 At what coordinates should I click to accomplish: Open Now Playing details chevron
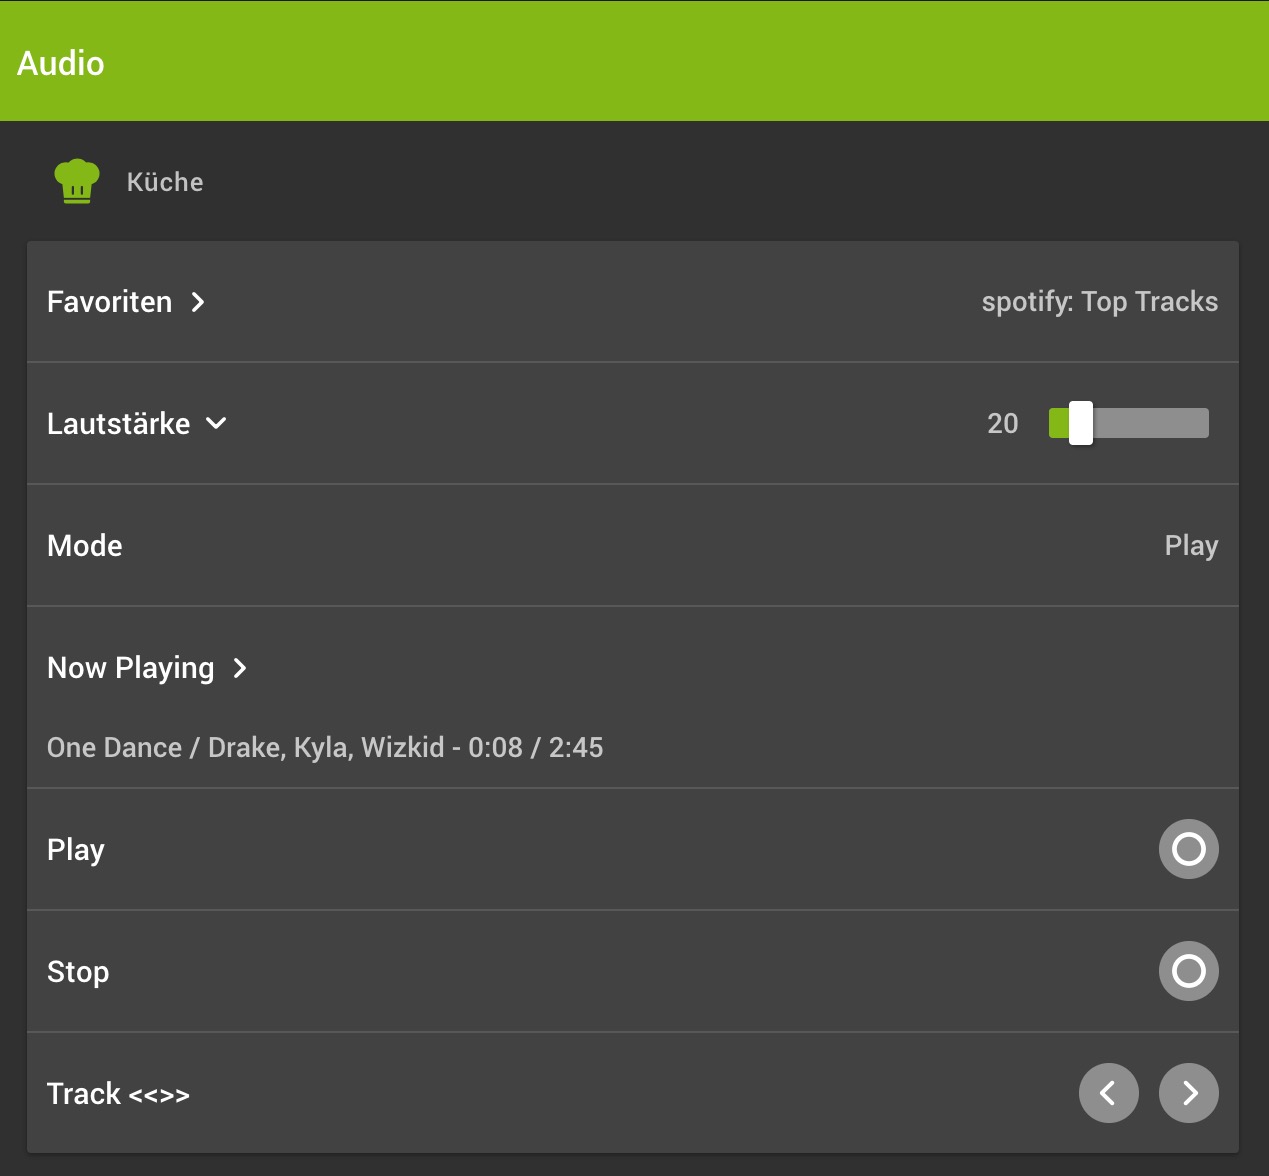(240, 668)
